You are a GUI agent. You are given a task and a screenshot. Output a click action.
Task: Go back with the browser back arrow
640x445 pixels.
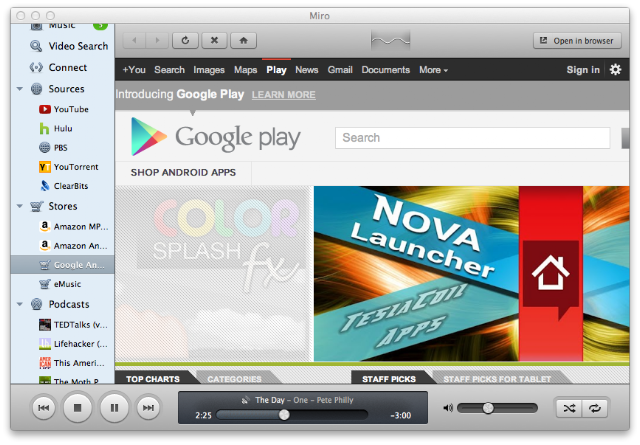[x=134, y=40]
